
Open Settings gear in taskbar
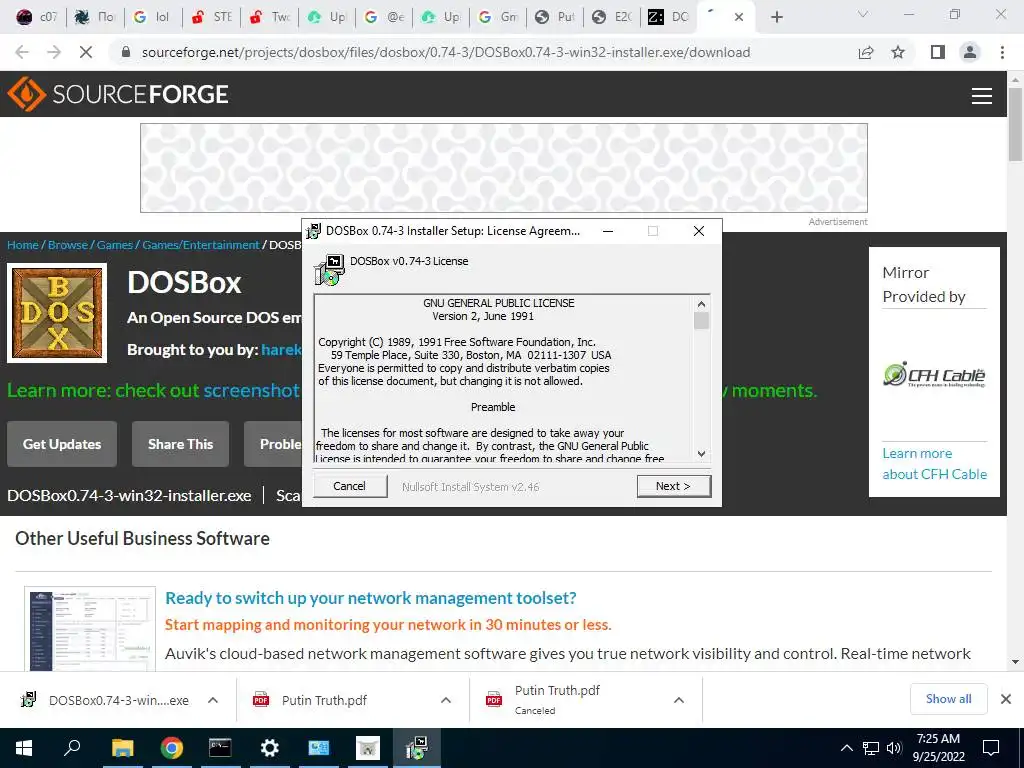(x=270, y=748)
